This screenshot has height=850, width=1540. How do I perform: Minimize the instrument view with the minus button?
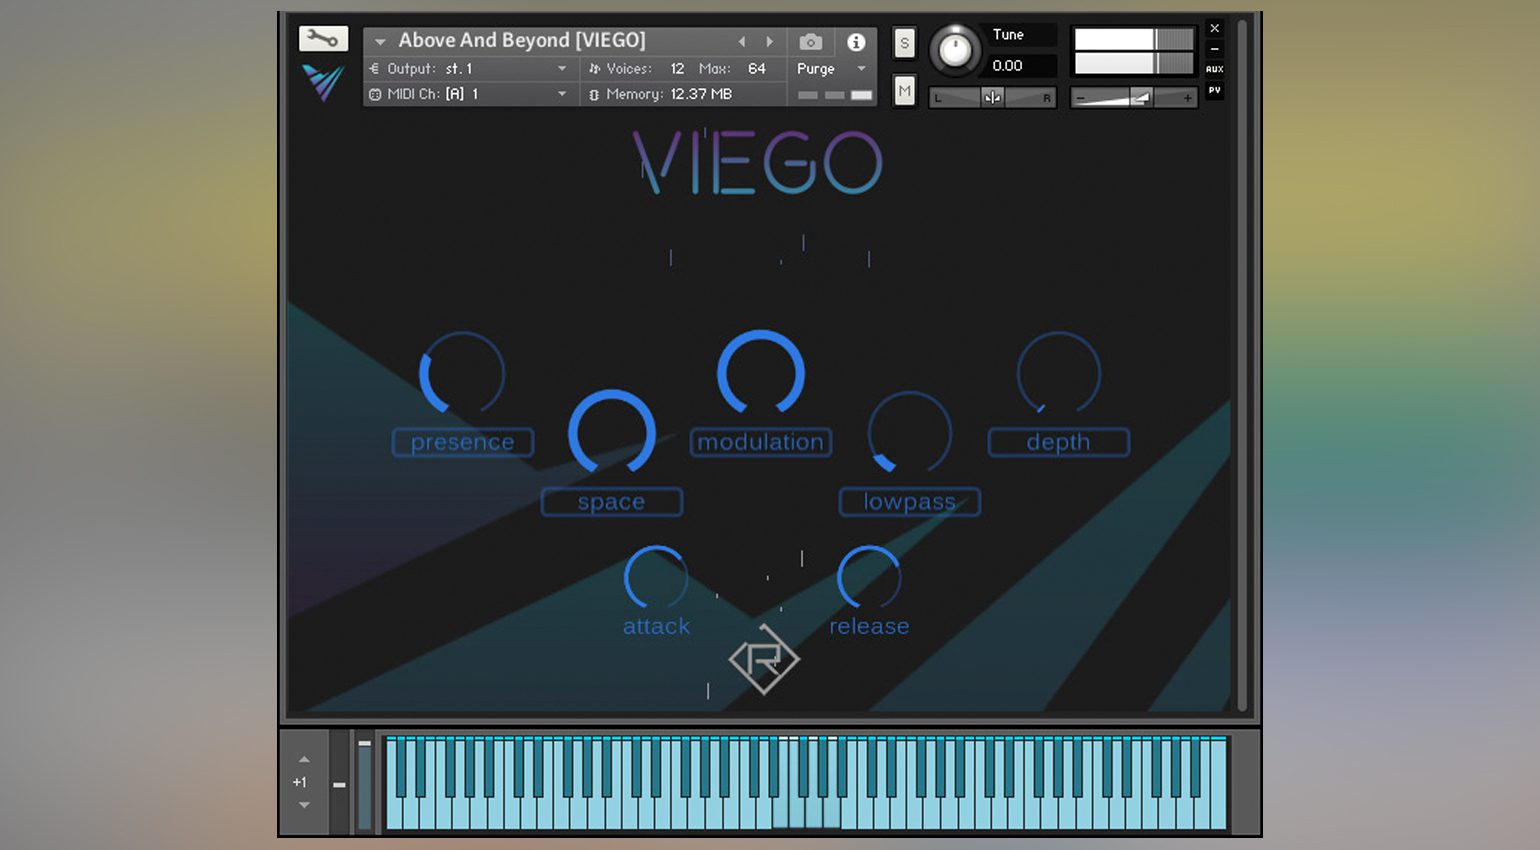(x=1214, y=49)
